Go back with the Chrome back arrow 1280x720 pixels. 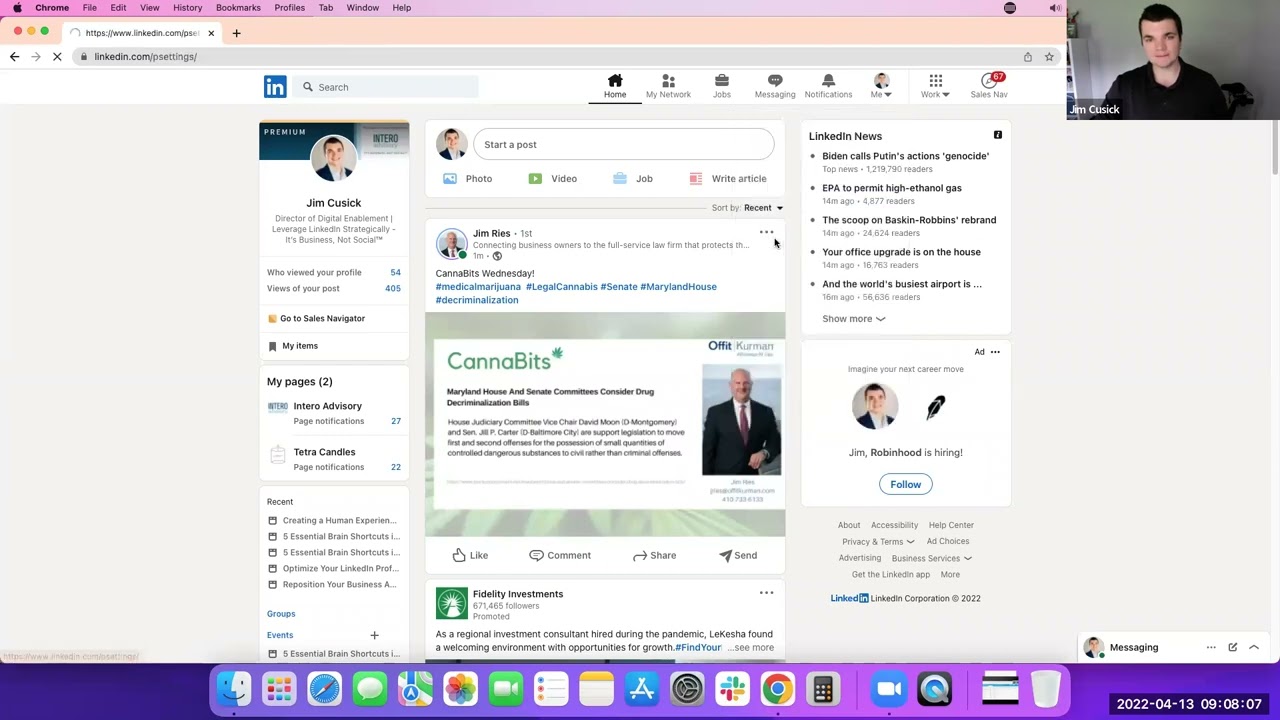14,57
